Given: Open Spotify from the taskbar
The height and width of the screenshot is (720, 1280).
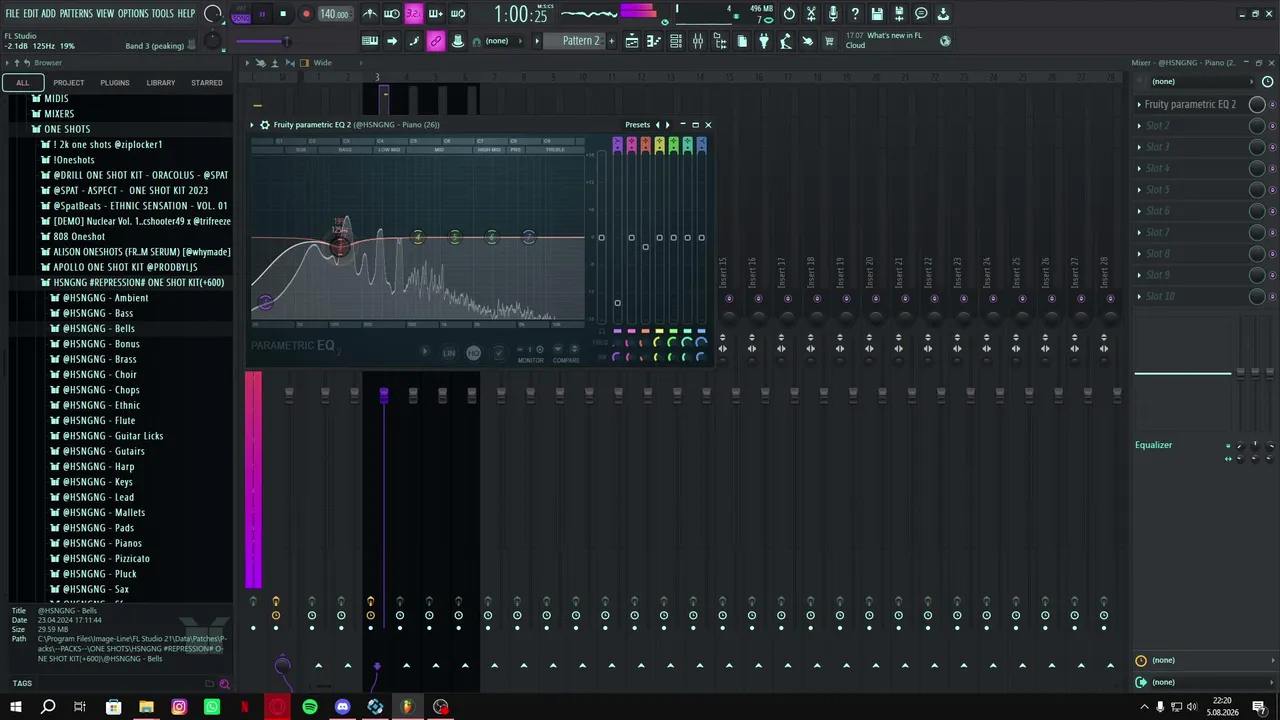Looking at the screenshot, I should click(310, 707).
